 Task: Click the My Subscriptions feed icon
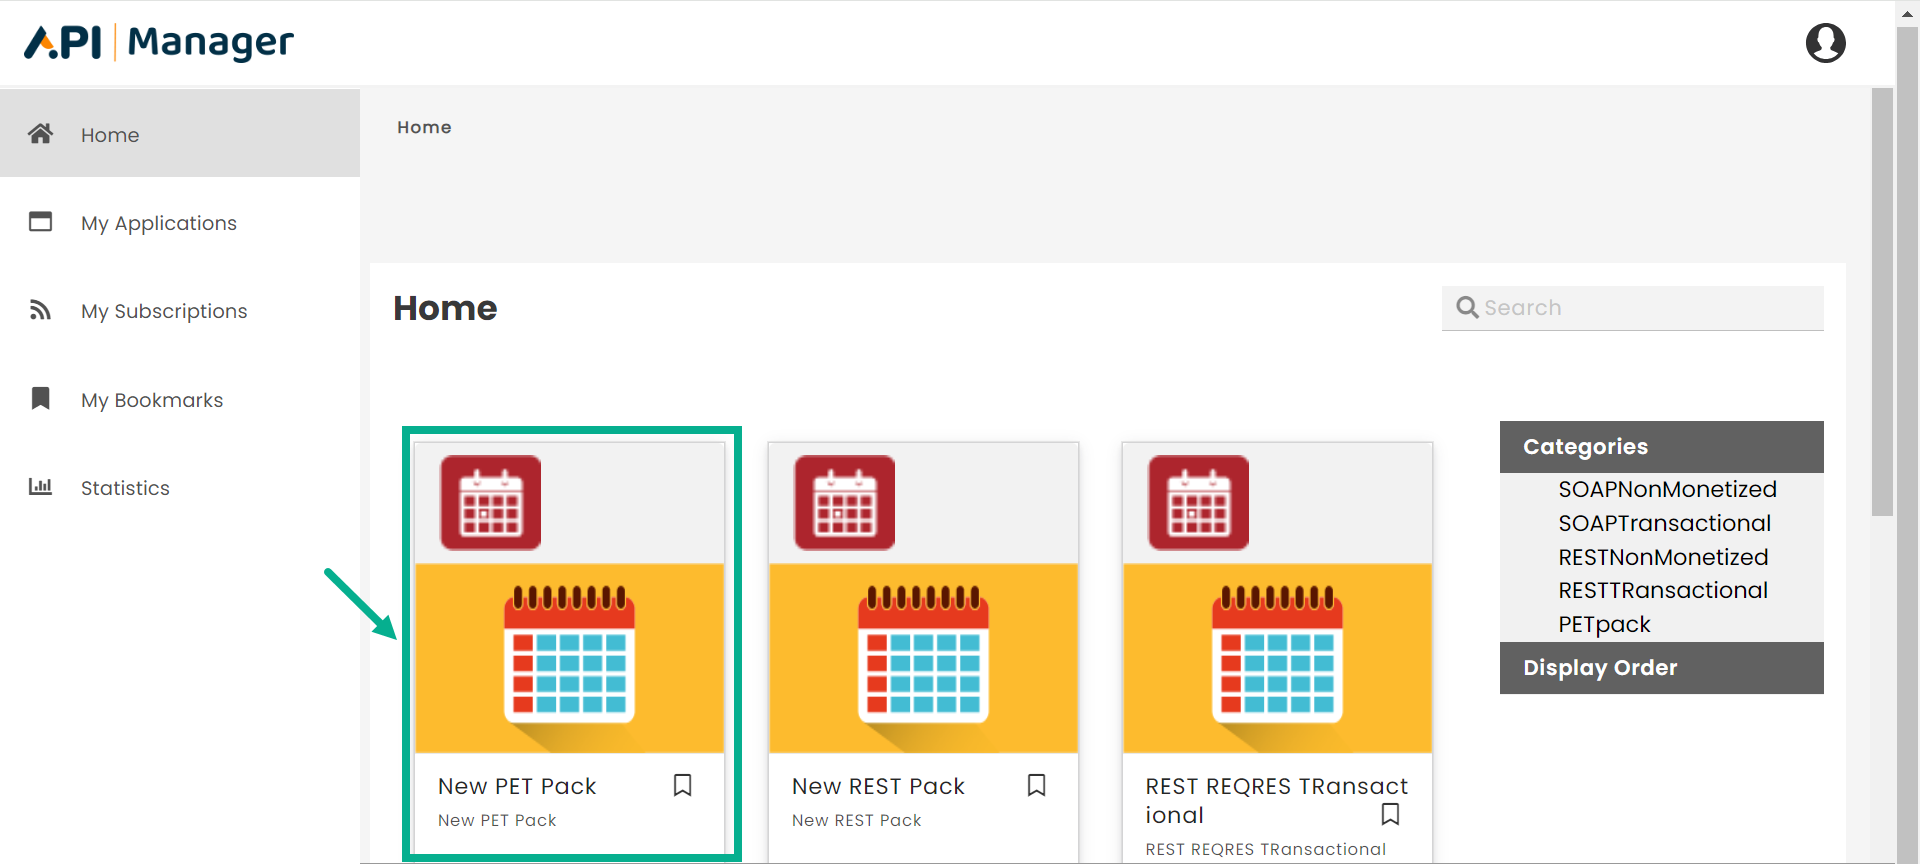coord(40,310)
